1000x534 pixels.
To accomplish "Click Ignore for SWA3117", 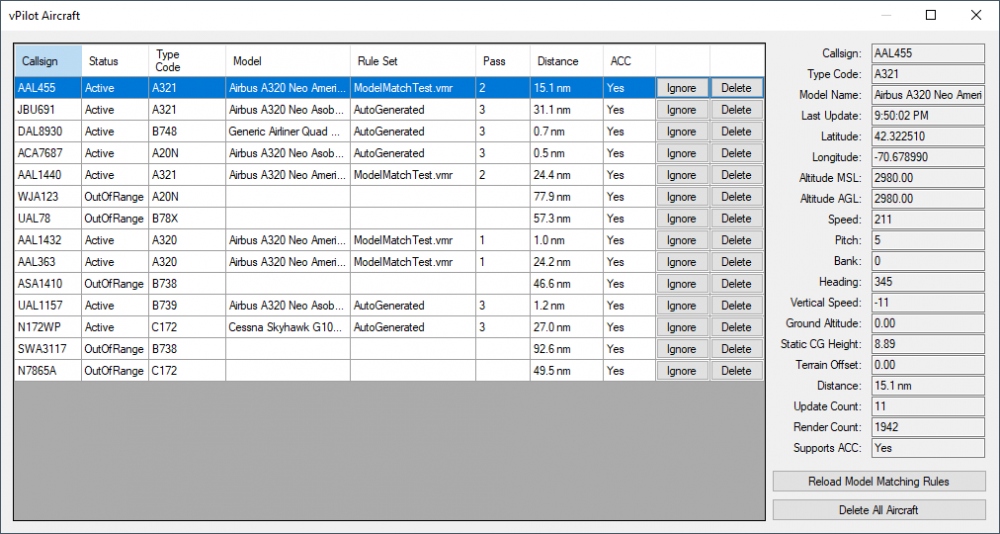I will [681, 349].
